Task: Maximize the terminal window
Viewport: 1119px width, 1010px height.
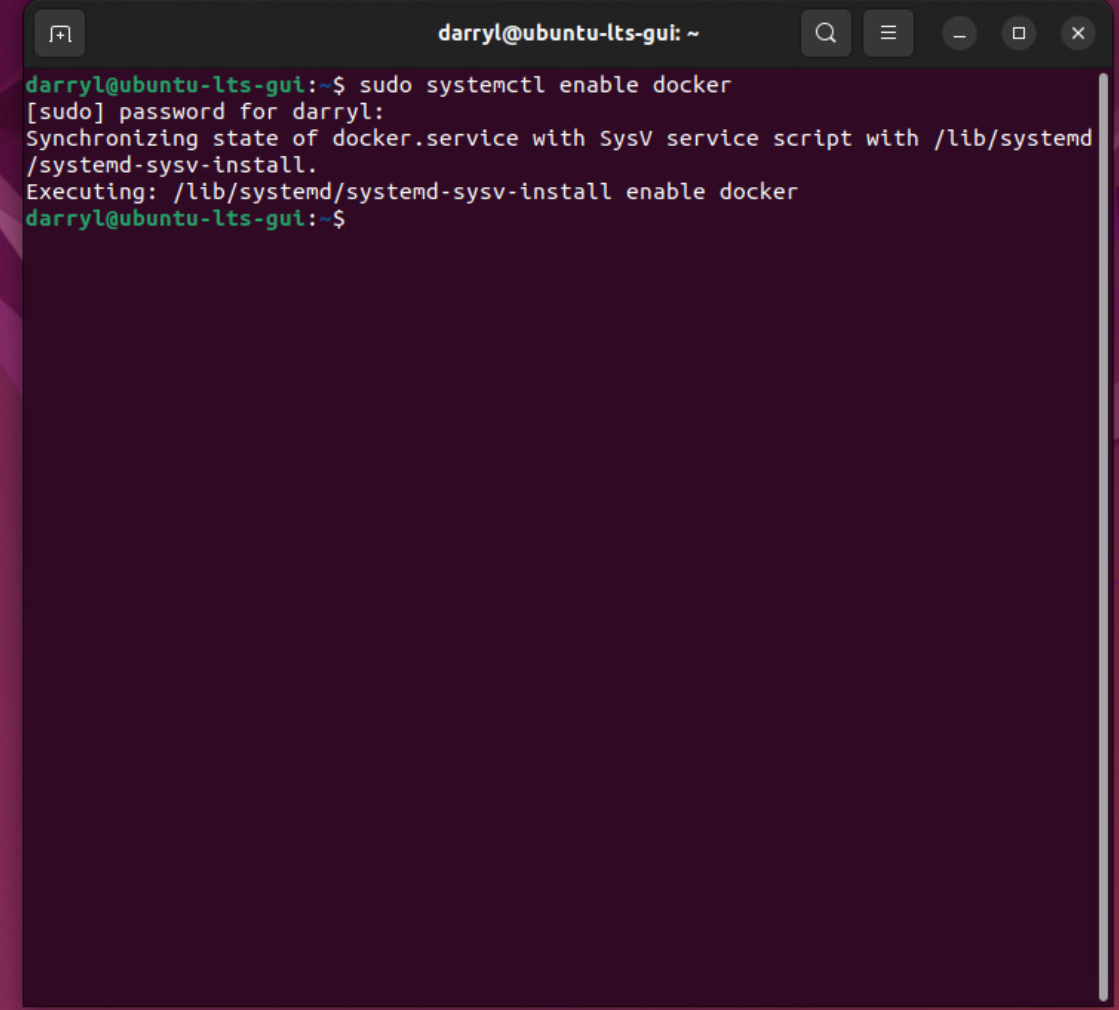Action: click(x=1018, y=34)
